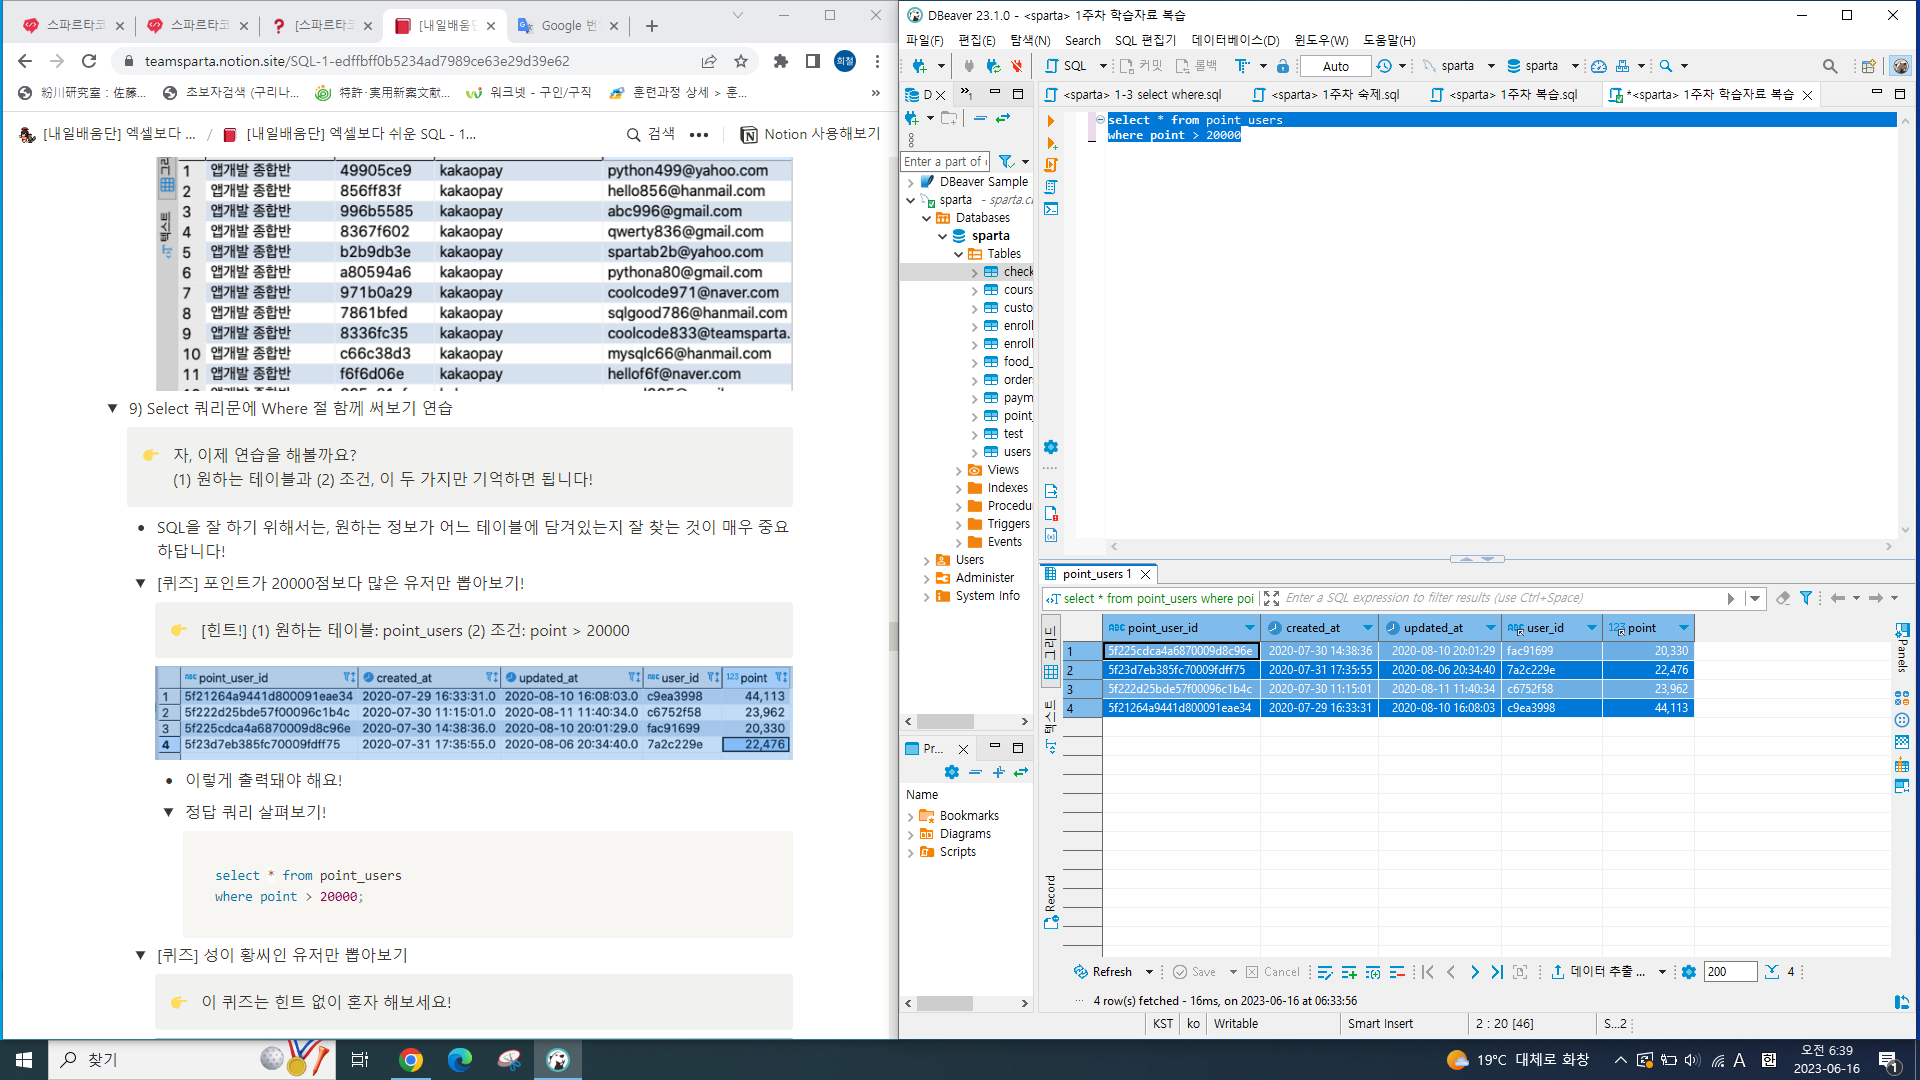Go to first row with start arrow icon
The width and height of the screenshot is (1920, 1080).
pyautogui.click(x=1428, y=972)
